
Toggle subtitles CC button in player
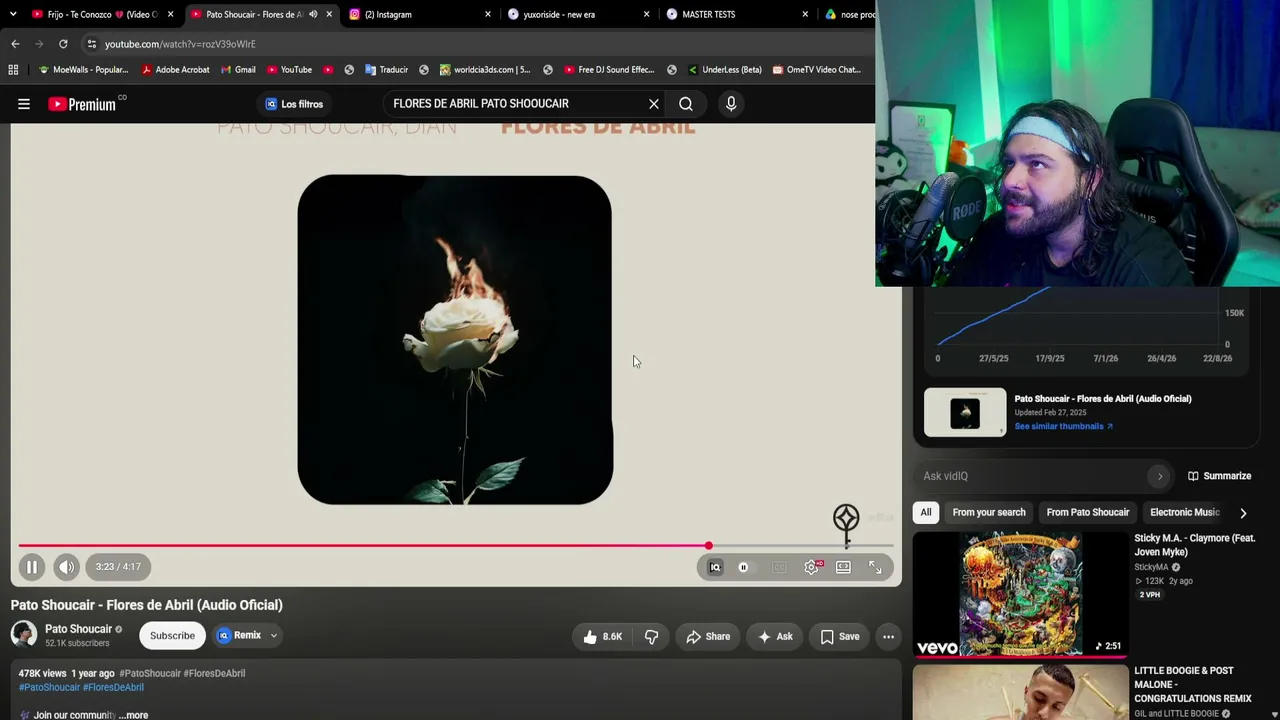click(x=779, y=567)
